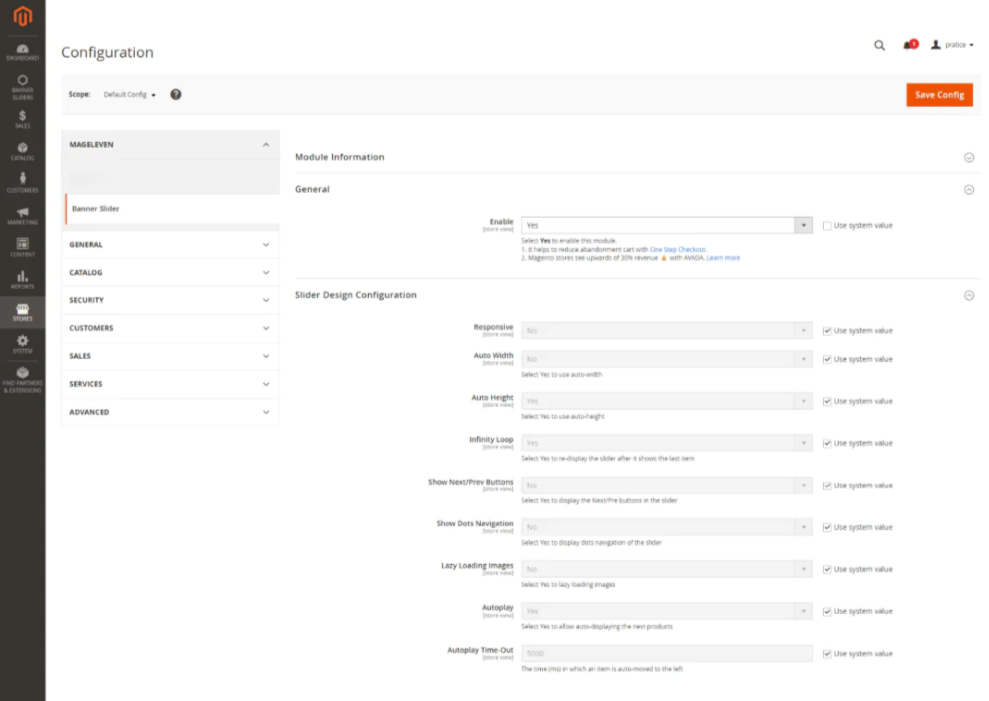The image size is (989, 701).
Task: Go to Sales sidebar icon
Action: point(22,119)
